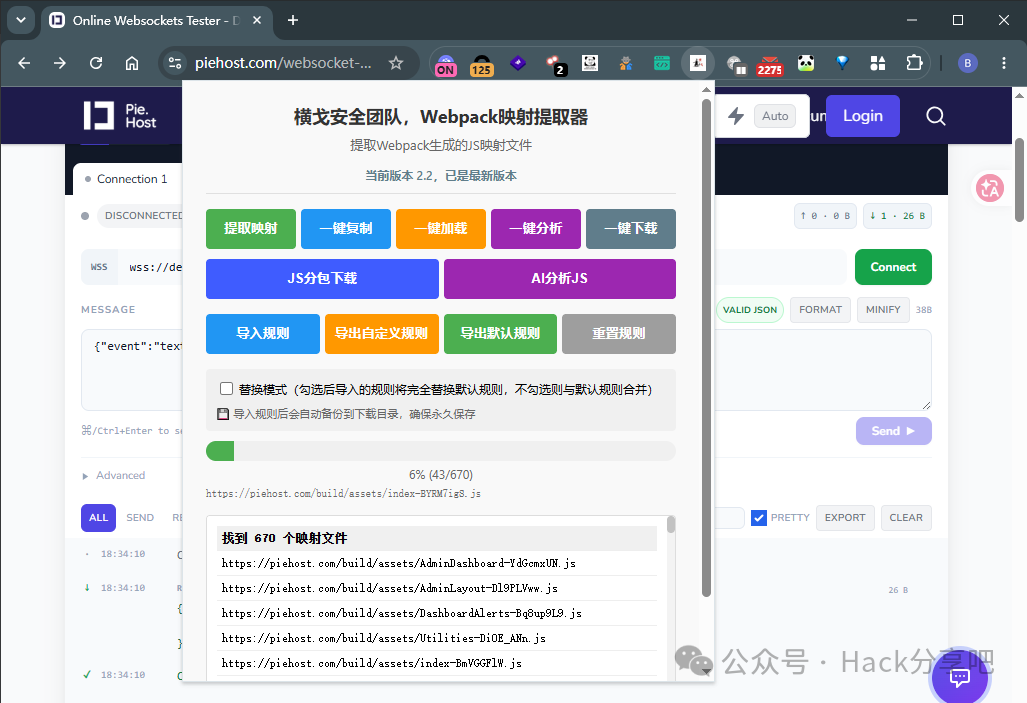This screenshot has height=703, width=1027.
Task: Switch to the Online Websockets Tester browser tab
Action: [156, 20]
